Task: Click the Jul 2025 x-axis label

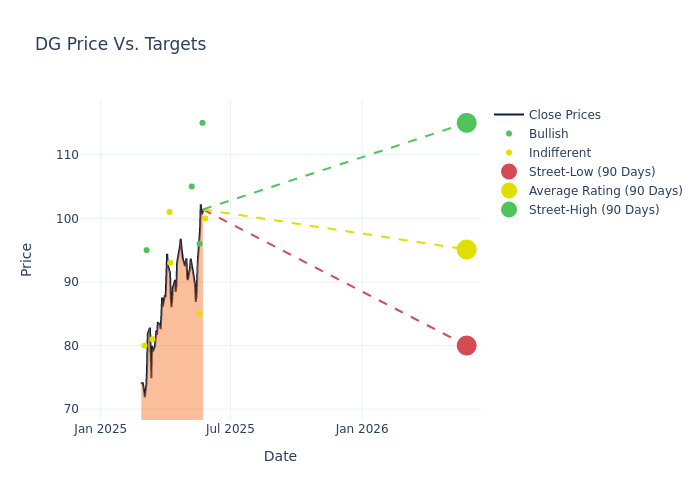Action: (x=230, y=429)
